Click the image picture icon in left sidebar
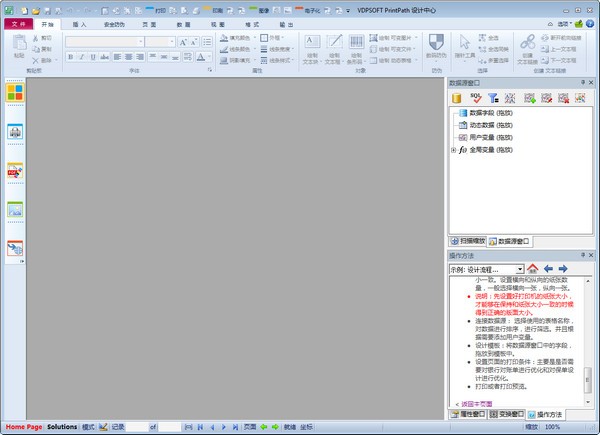The image size is (600, 435). tap(15, 210)
